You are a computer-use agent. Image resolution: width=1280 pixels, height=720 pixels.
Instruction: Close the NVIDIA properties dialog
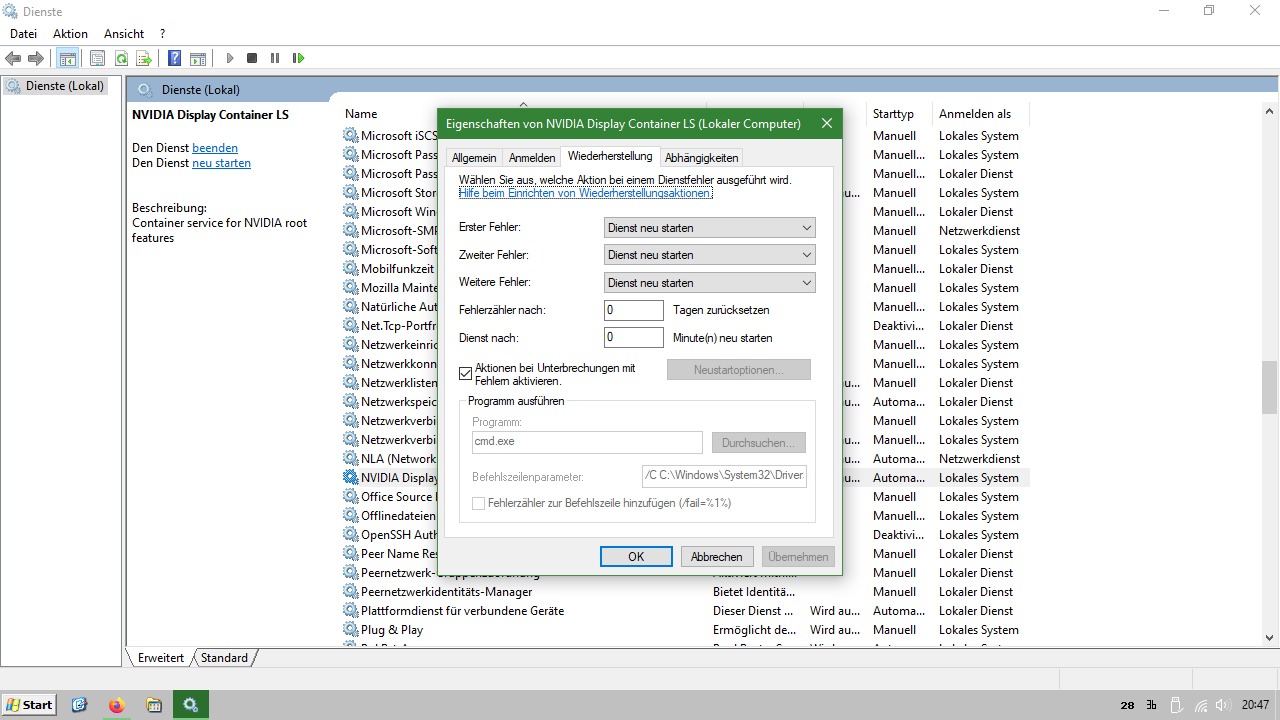(x=827, y=124)
